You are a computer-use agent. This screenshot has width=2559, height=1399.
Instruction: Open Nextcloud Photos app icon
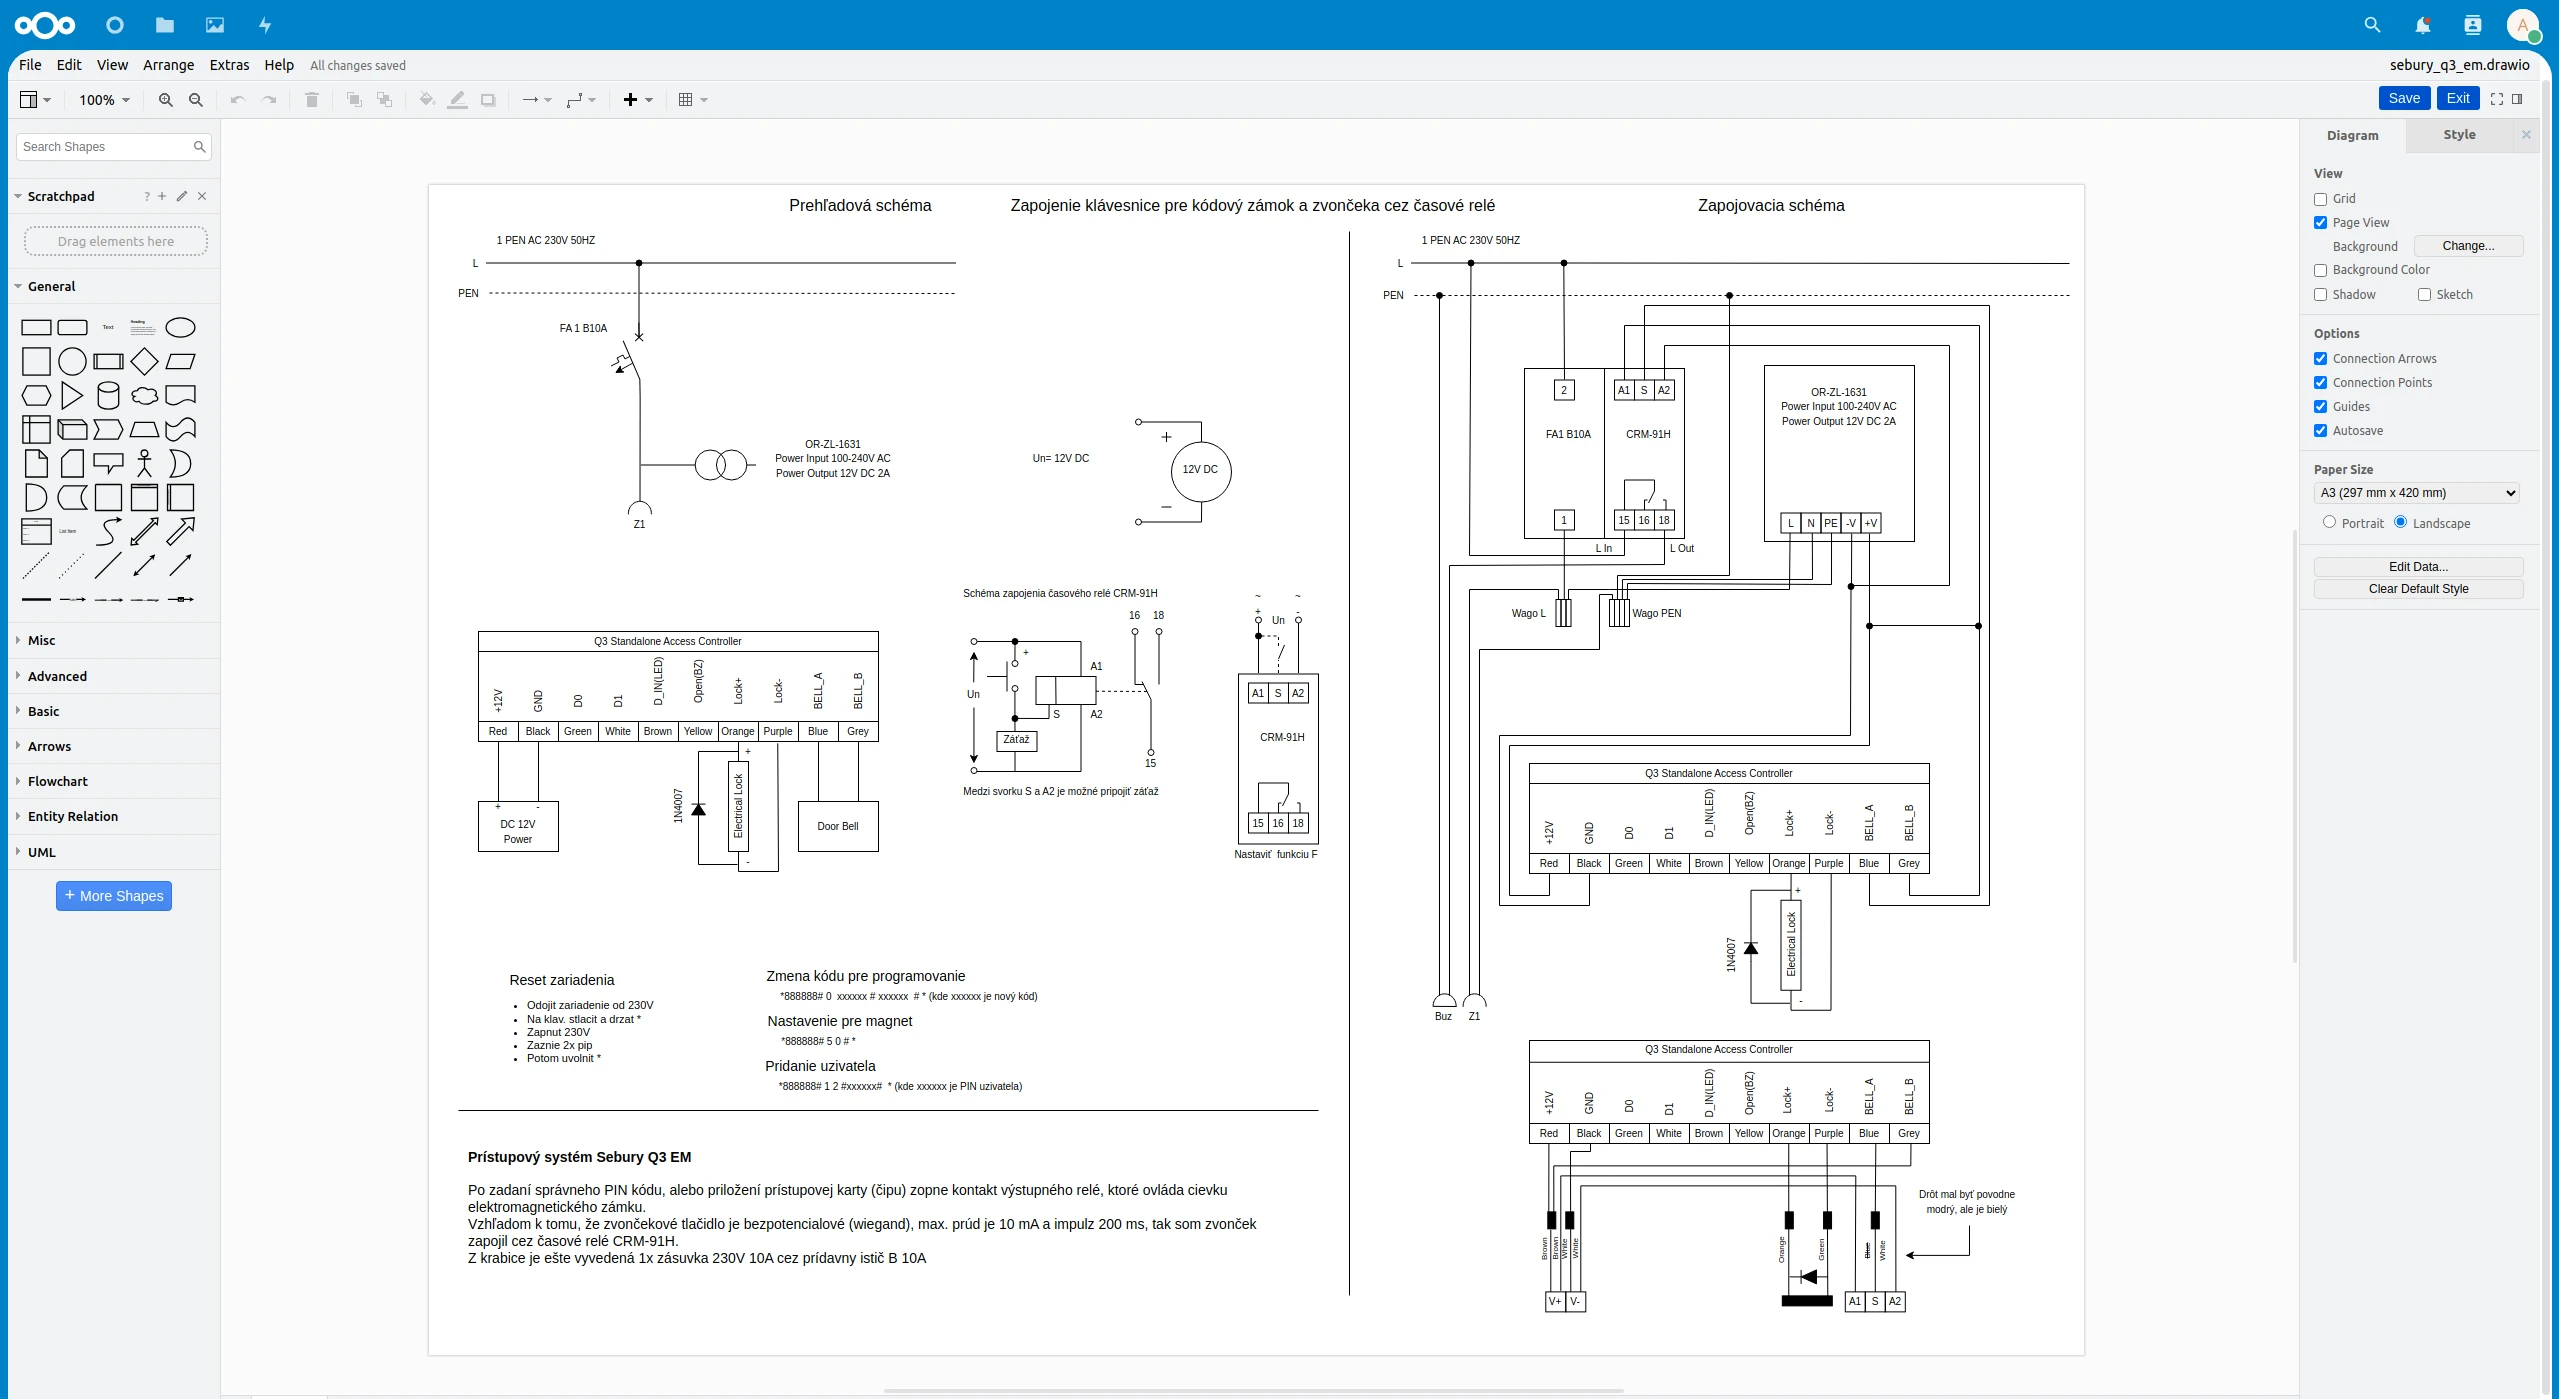[215, 25]
